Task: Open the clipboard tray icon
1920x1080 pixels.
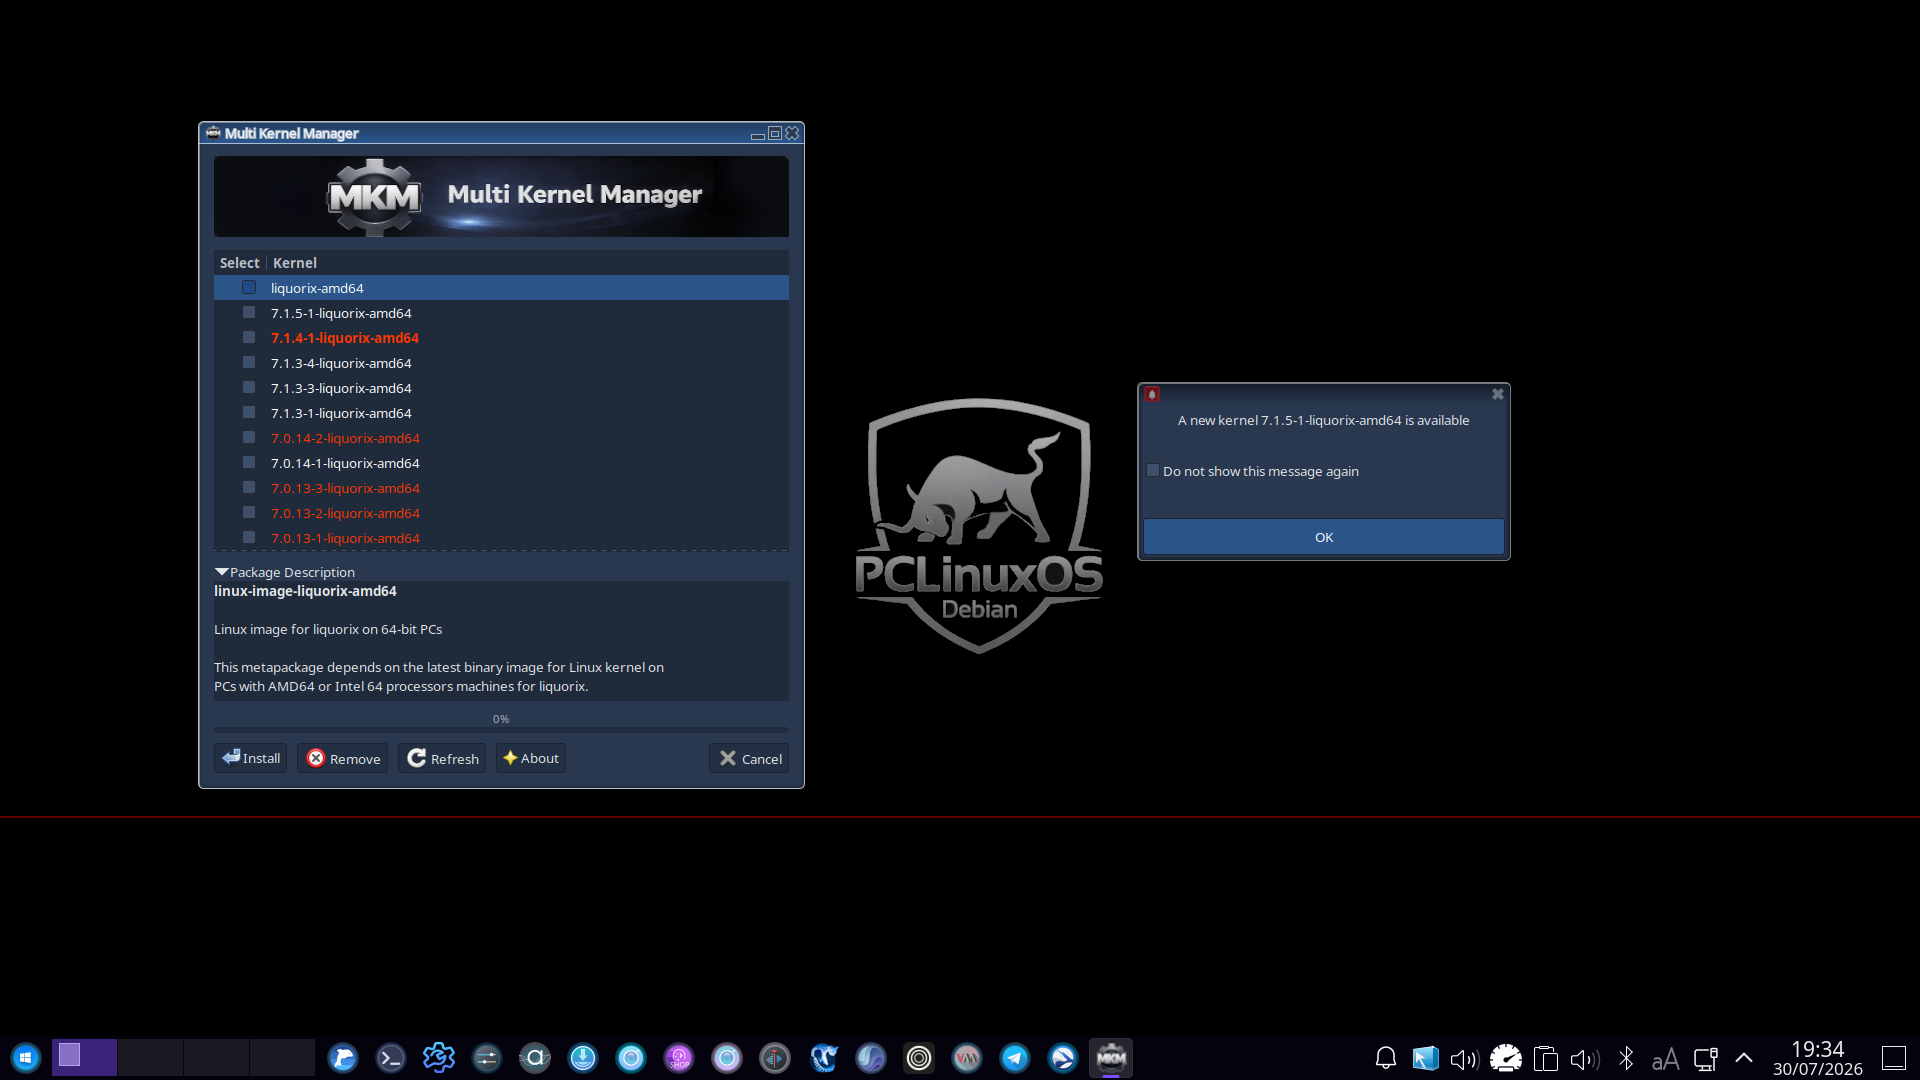Action: tap(1546, 1058)
